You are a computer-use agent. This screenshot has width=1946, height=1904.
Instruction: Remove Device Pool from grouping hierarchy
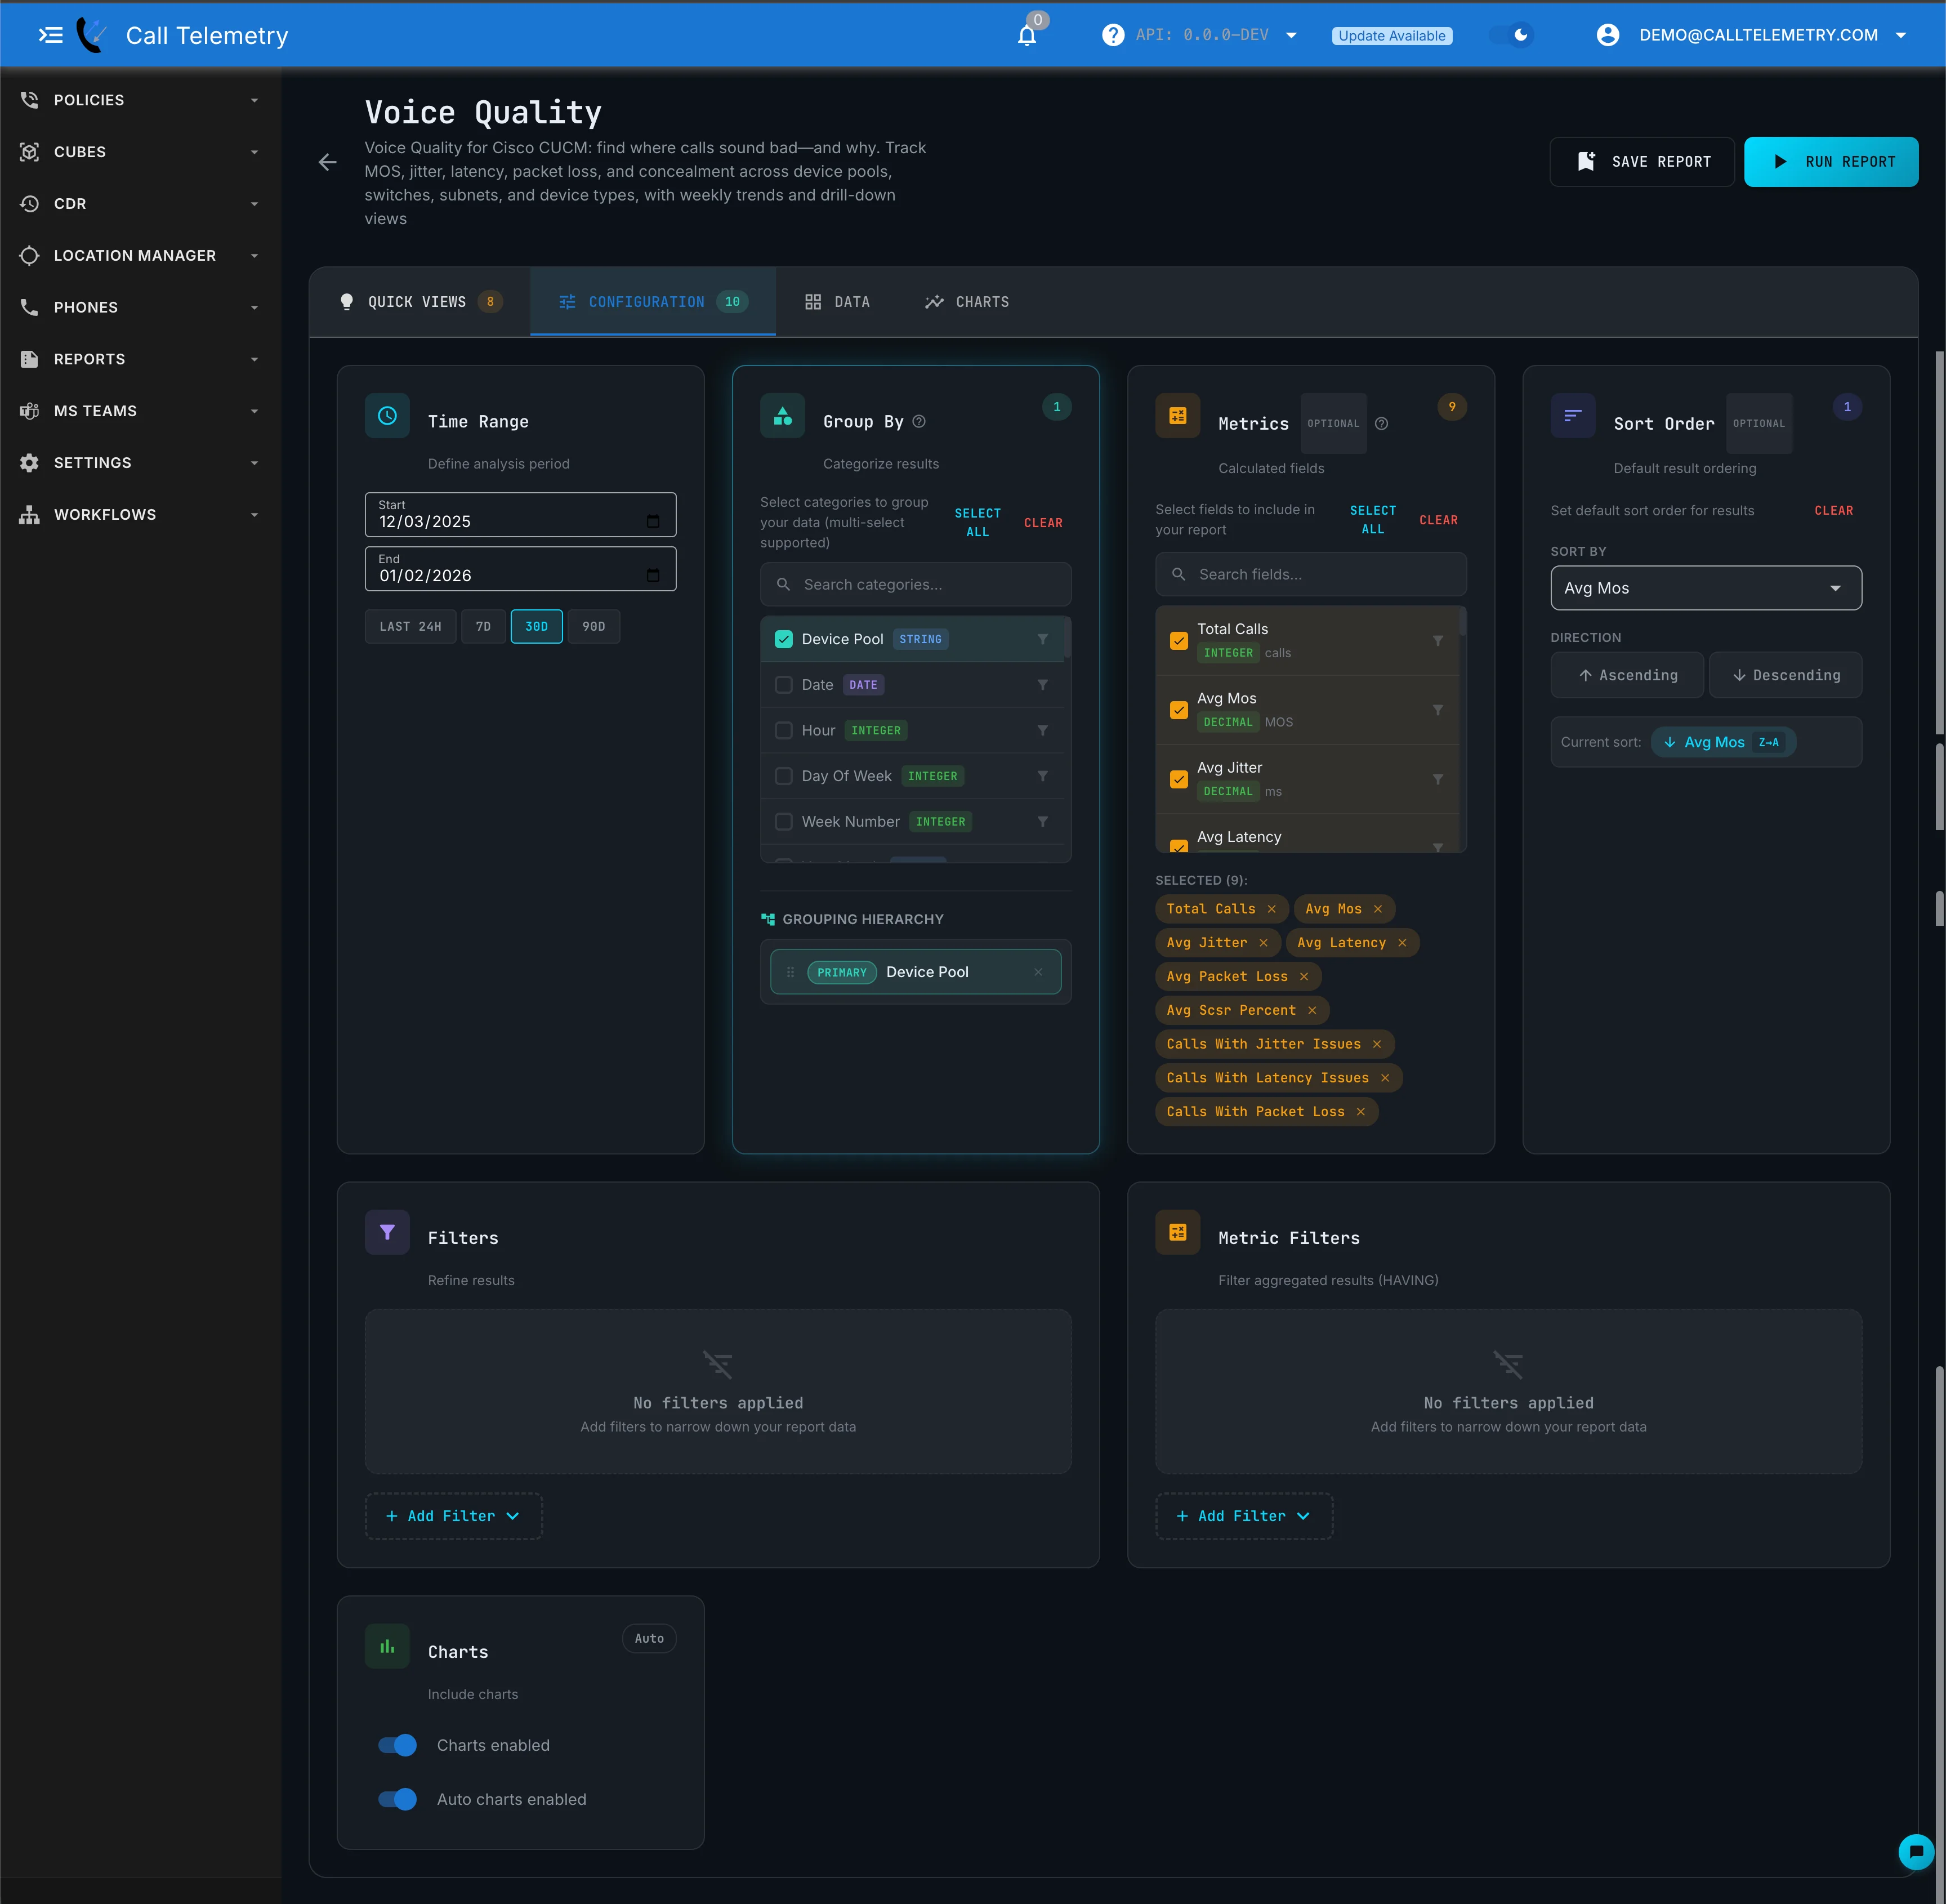point(1038,972)
